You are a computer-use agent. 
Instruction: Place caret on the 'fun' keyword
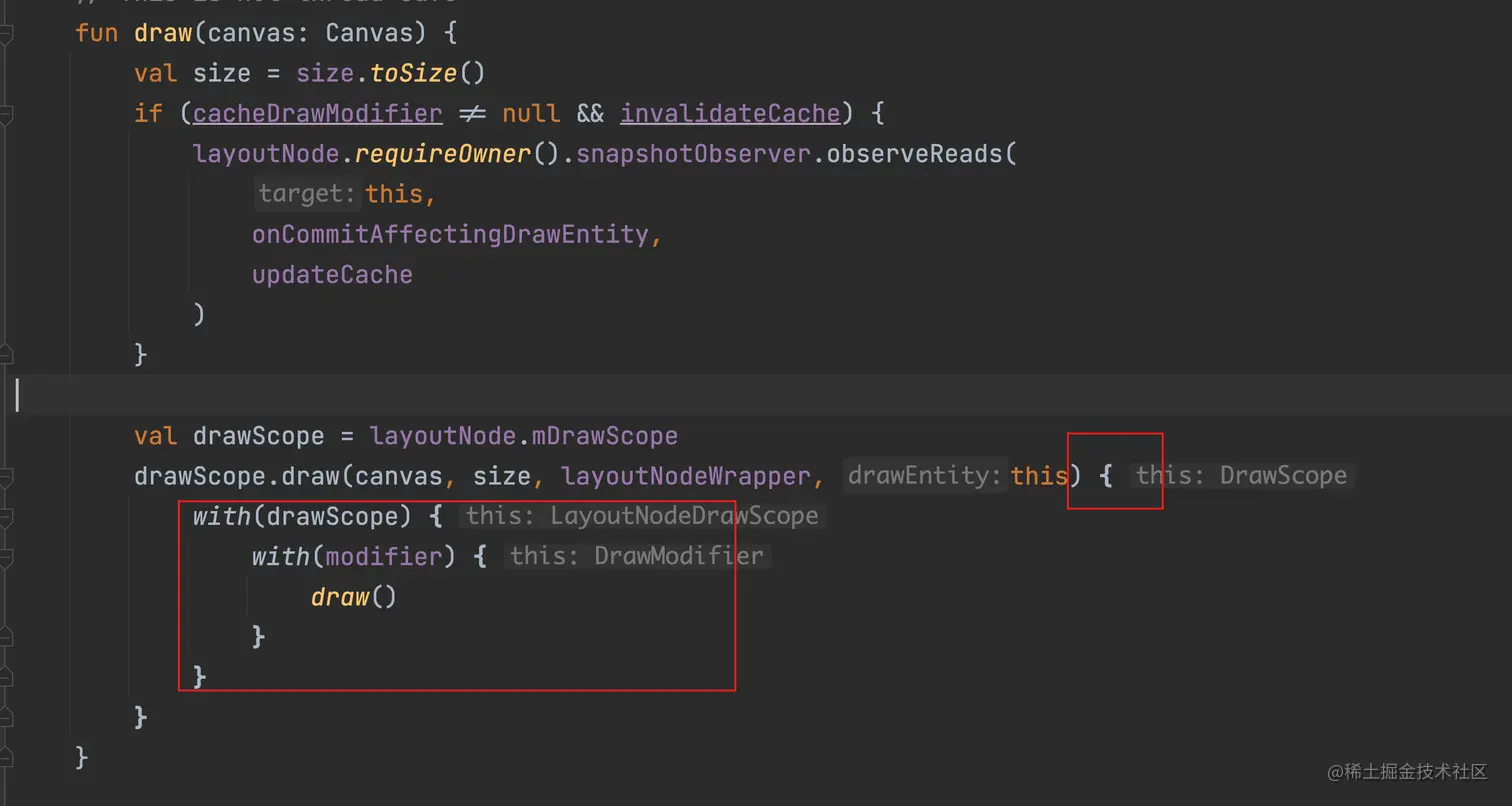[96, 33]
